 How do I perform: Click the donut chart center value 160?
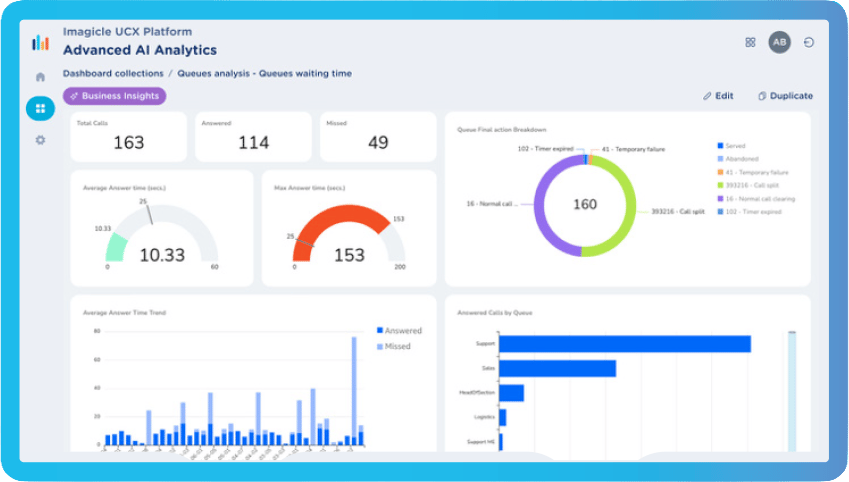pyautogui.click(x=585, y=204)
